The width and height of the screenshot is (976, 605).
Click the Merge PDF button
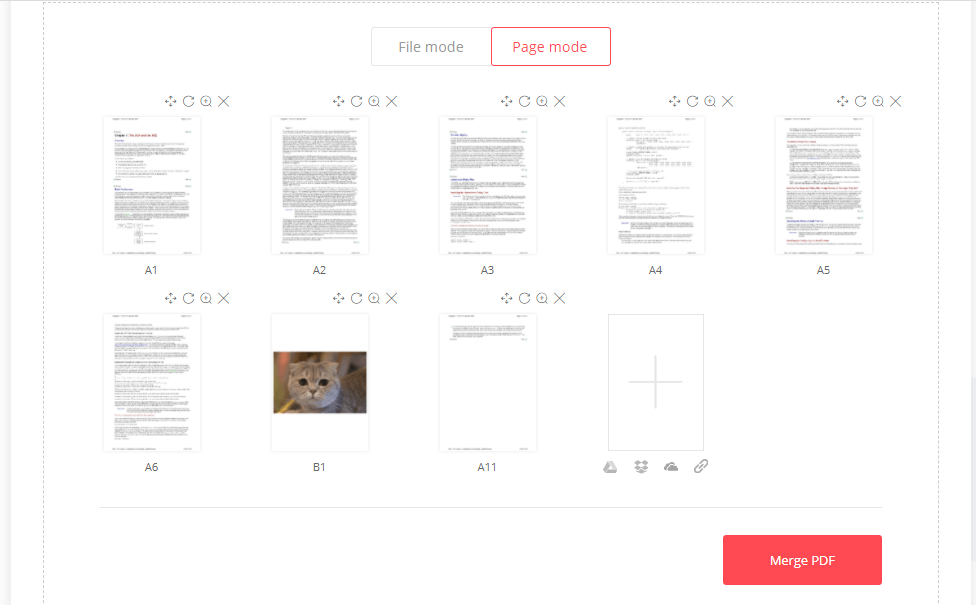pos(802,560)
